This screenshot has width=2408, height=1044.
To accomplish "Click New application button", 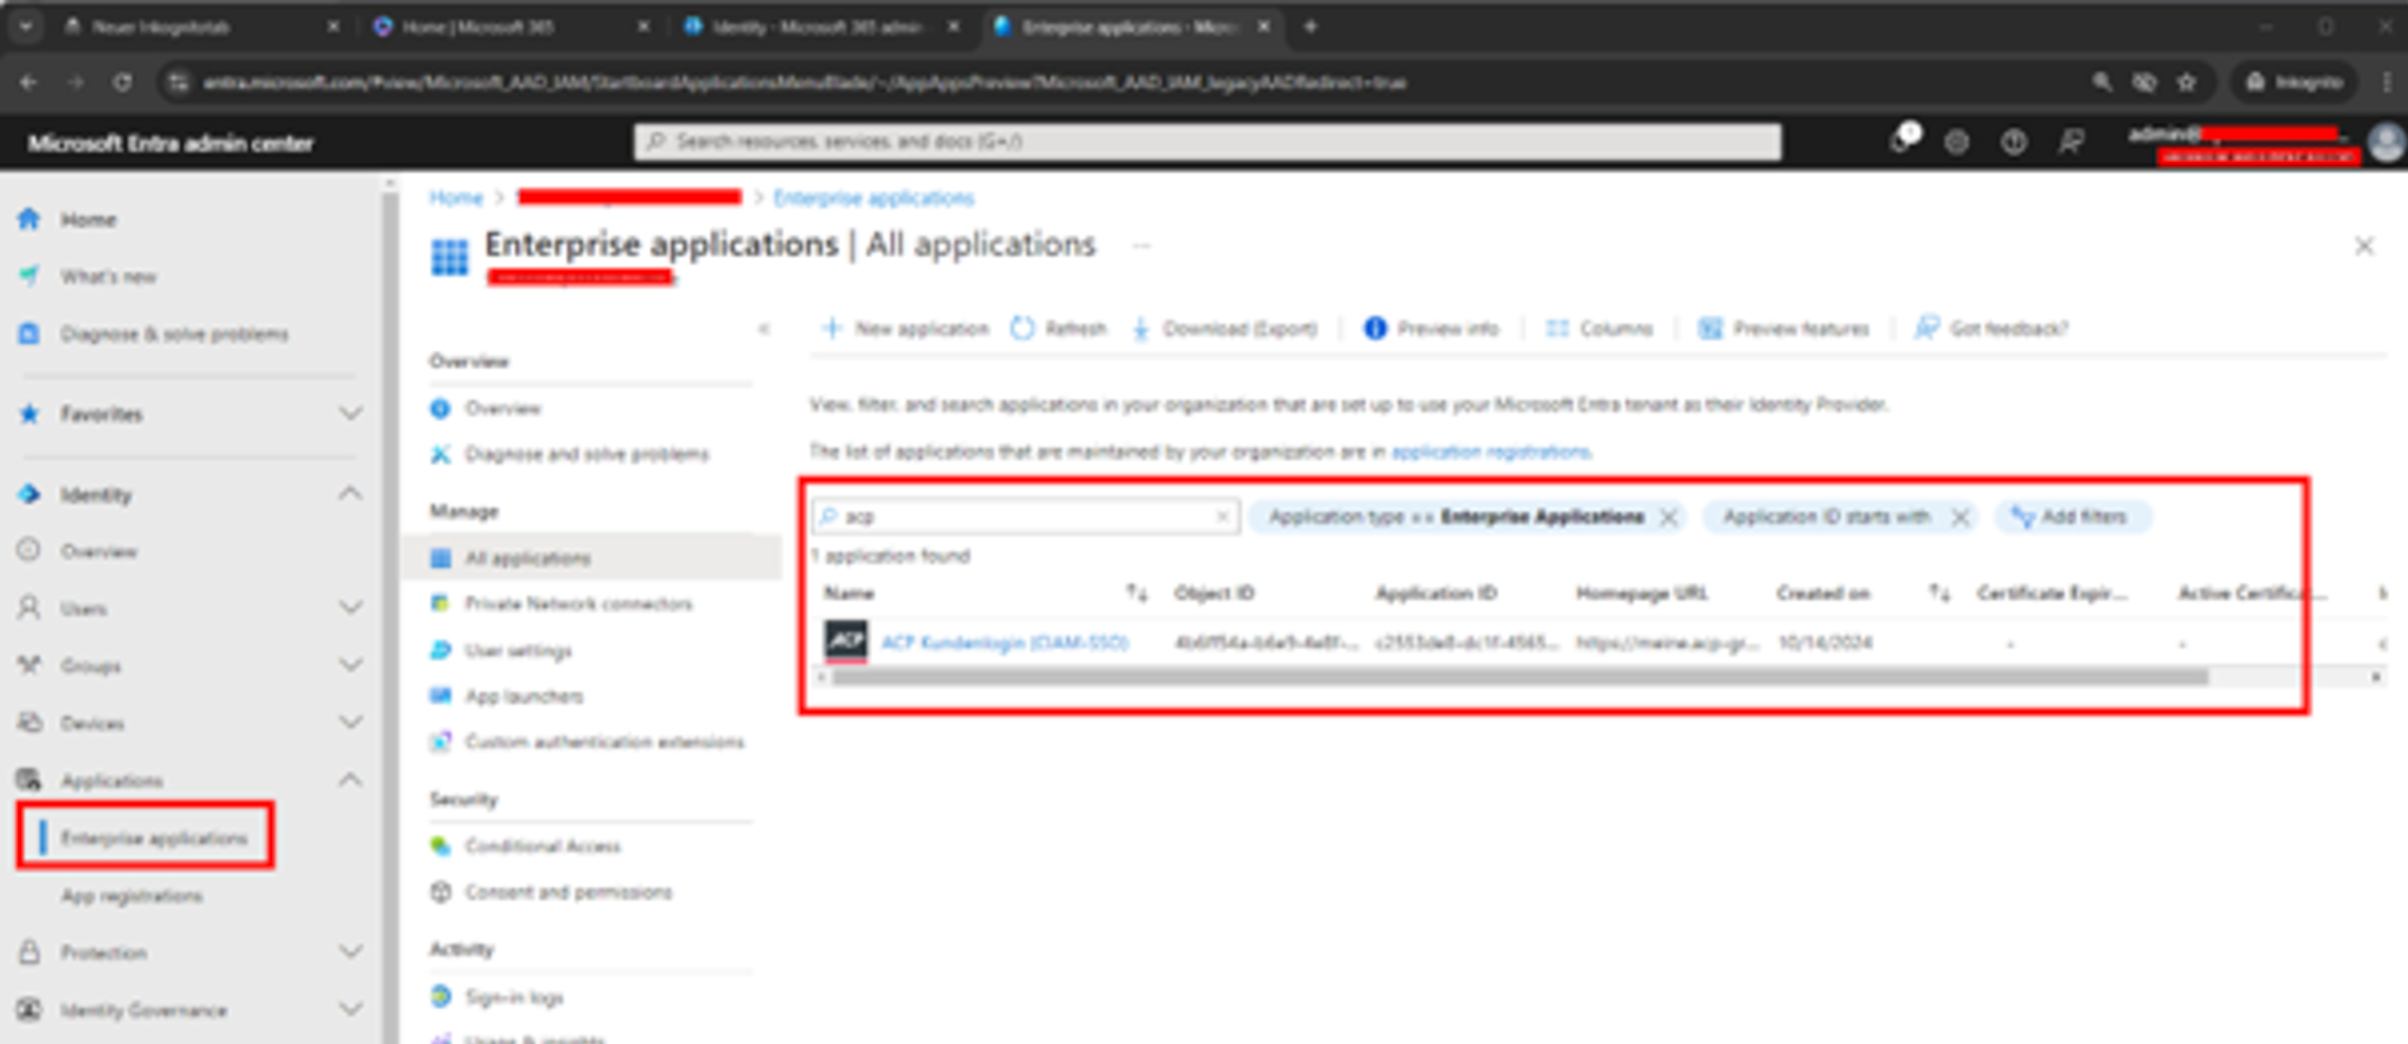I will (905, 328).
